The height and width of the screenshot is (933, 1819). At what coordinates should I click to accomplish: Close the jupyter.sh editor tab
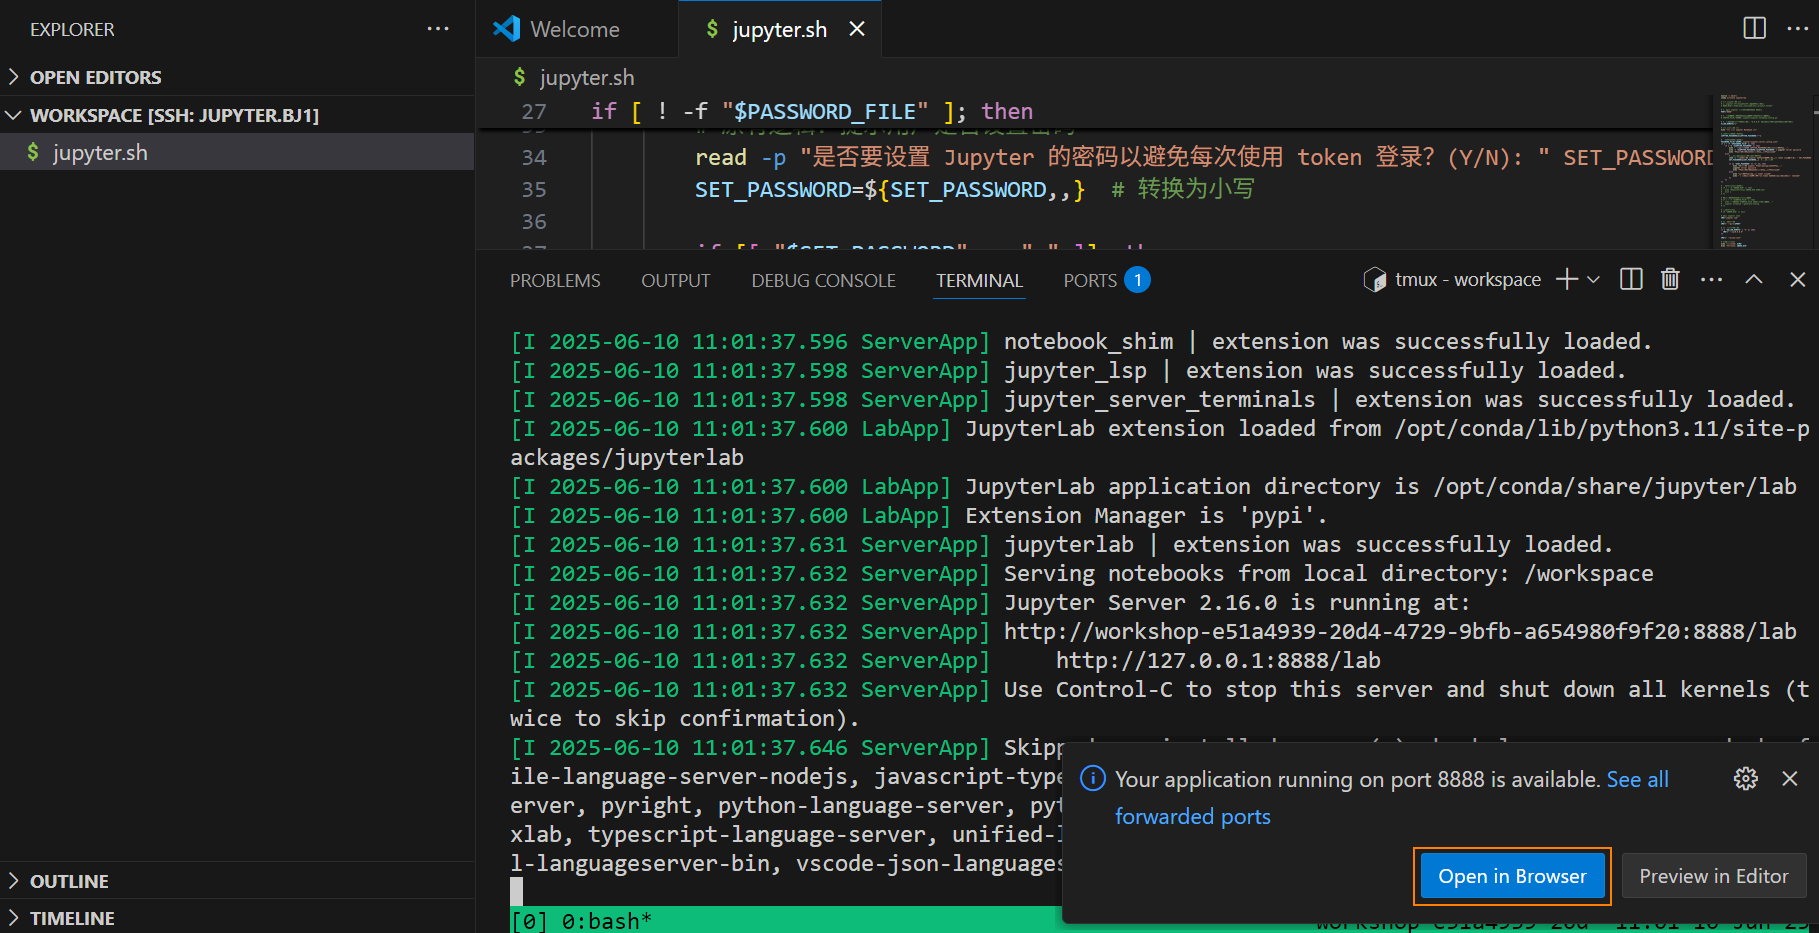click(x=857, y=29)
